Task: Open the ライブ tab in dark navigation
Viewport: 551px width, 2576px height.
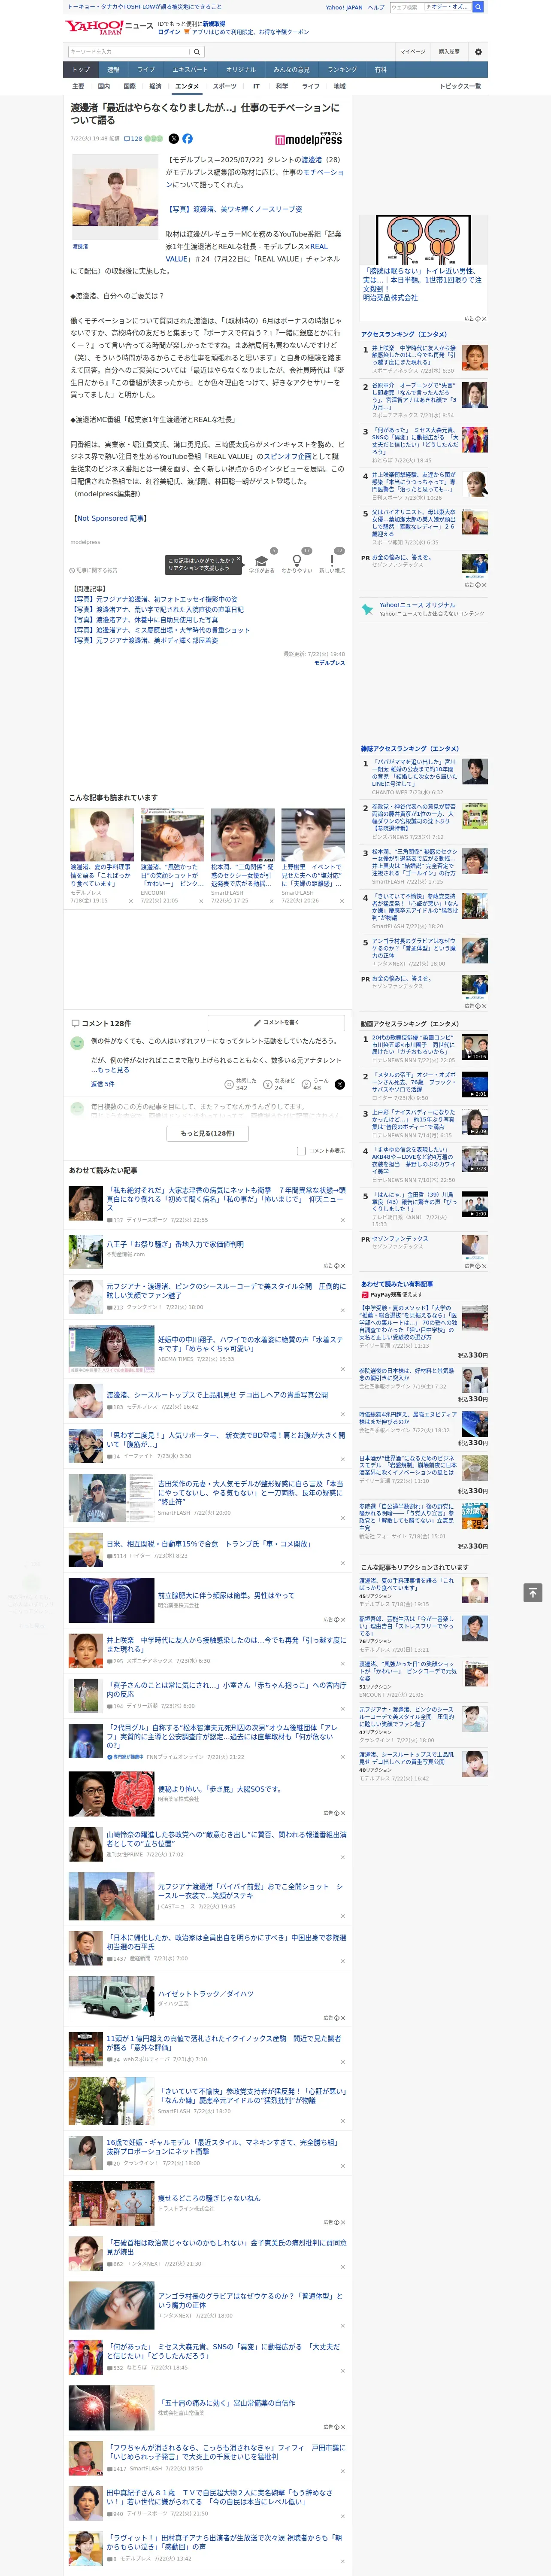Action: pyautogui.click(x=146, y=70)
